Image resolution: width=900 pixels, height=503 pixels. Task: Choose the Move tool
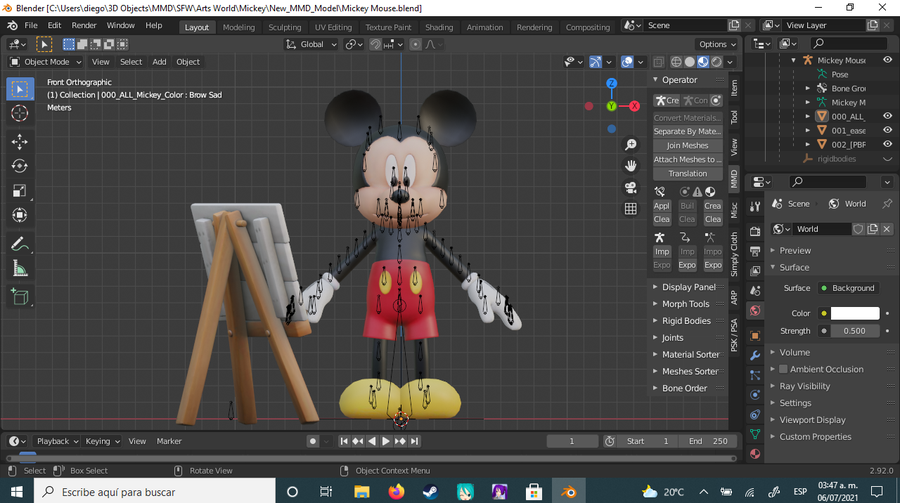[20, 142]
